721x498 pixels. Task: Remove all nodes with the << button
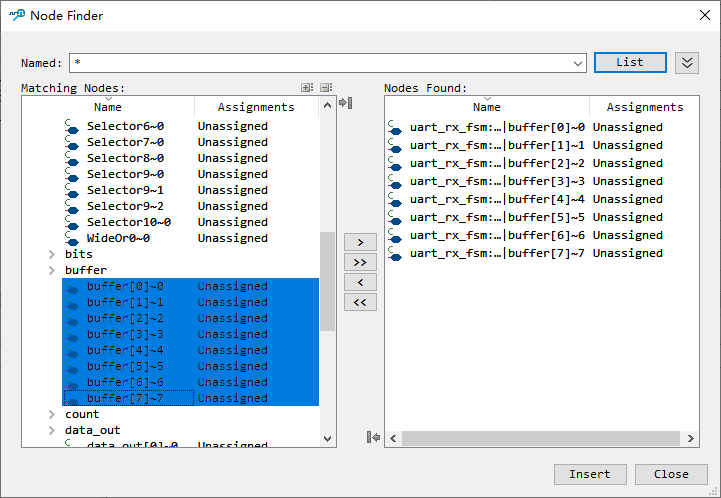[360, 303]
